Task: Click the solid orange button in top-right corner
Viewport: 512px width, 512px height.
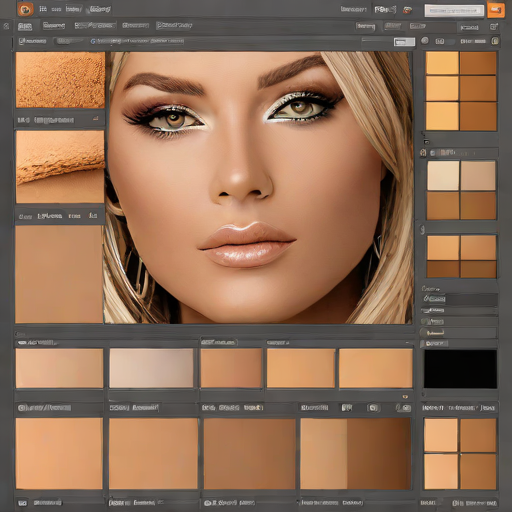Action: point(496,10)
